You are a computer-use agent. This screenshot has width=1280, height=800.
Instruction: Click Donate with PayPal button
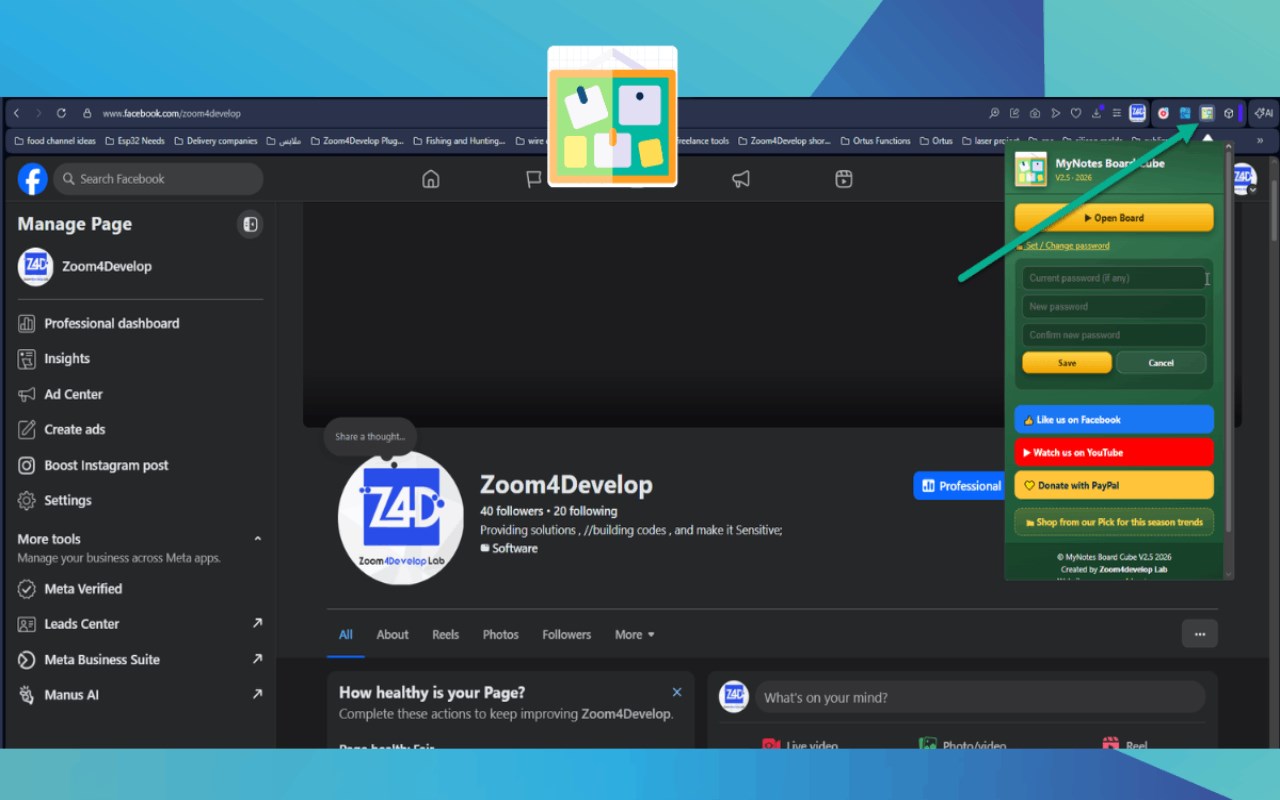pos(1114,486)
